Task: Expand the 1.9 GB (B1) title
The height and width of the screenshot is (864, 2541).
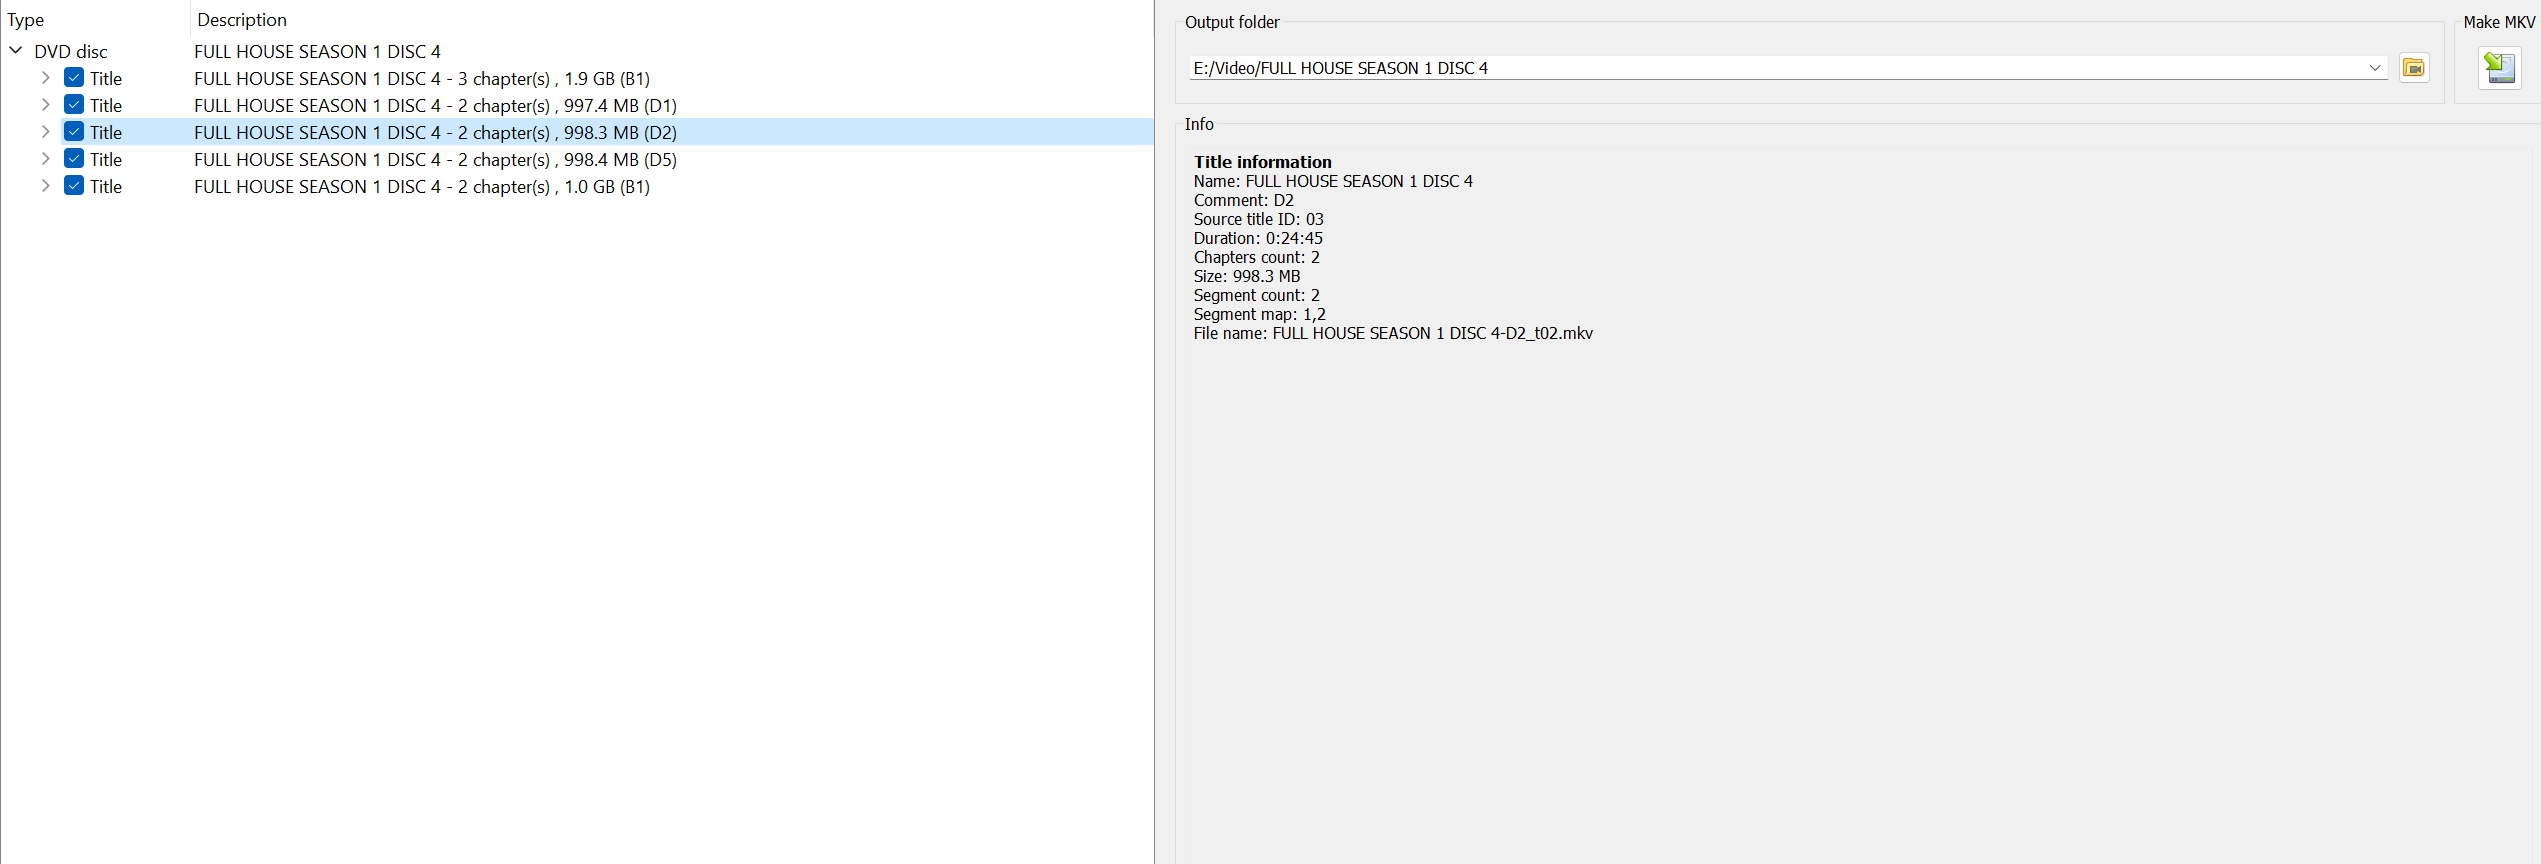Action: click(45, 77)
